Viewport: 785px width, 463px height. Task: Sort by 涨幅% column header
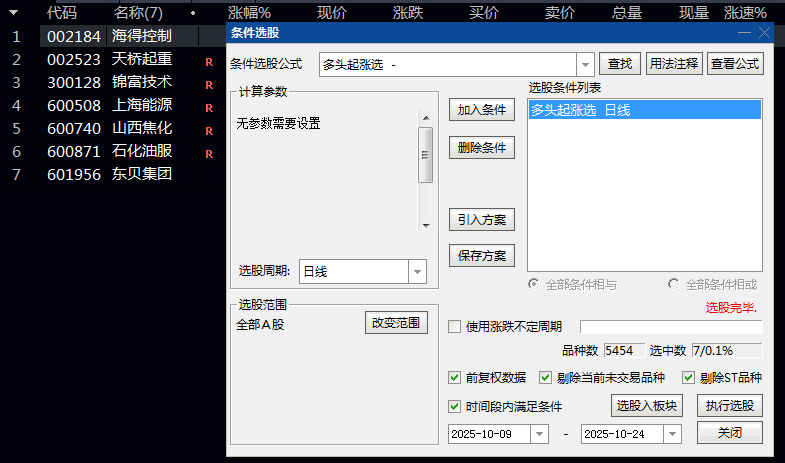(249, 13)
